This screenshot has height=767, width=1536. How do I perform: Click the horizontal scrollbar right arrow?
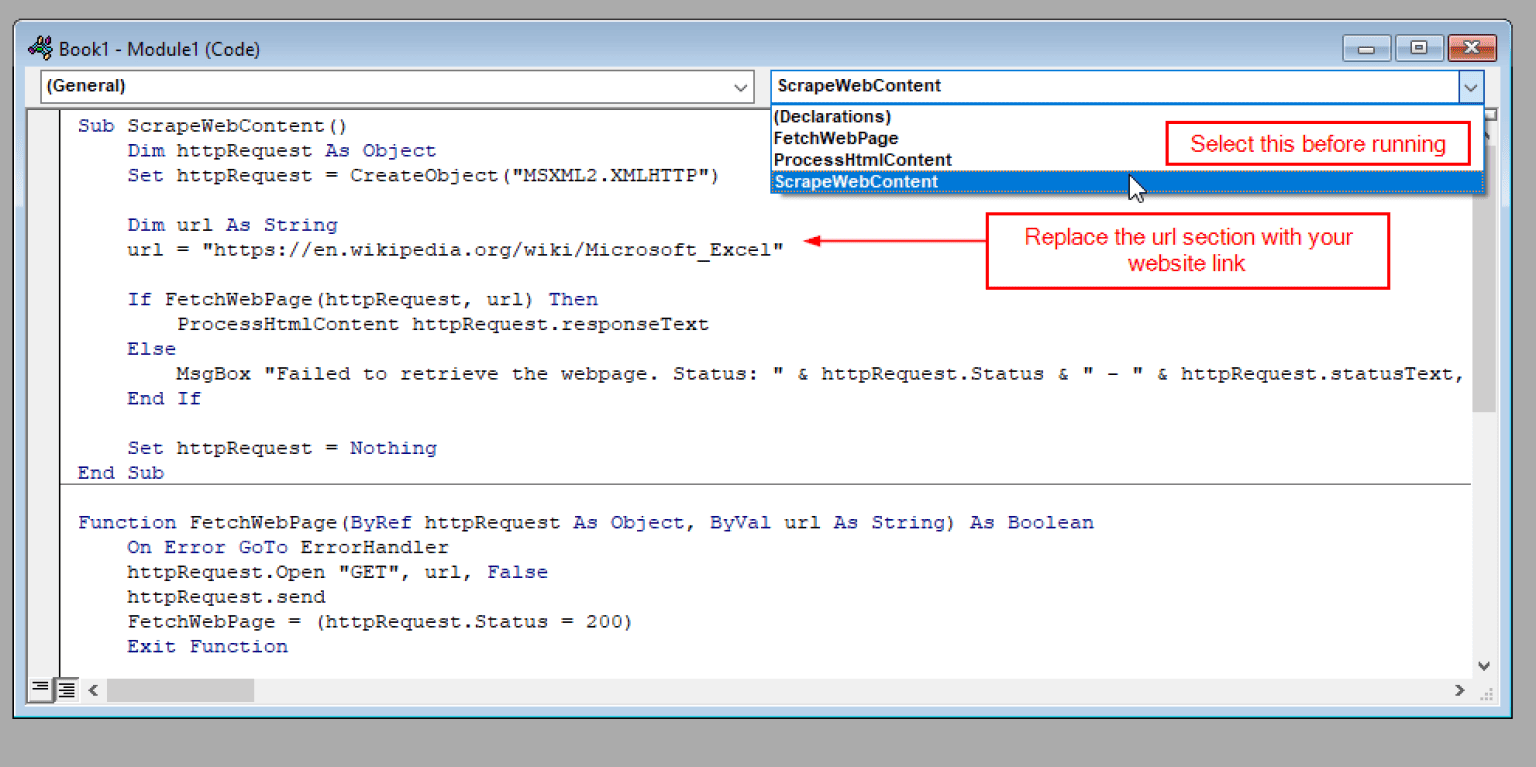click(1460, 689)
